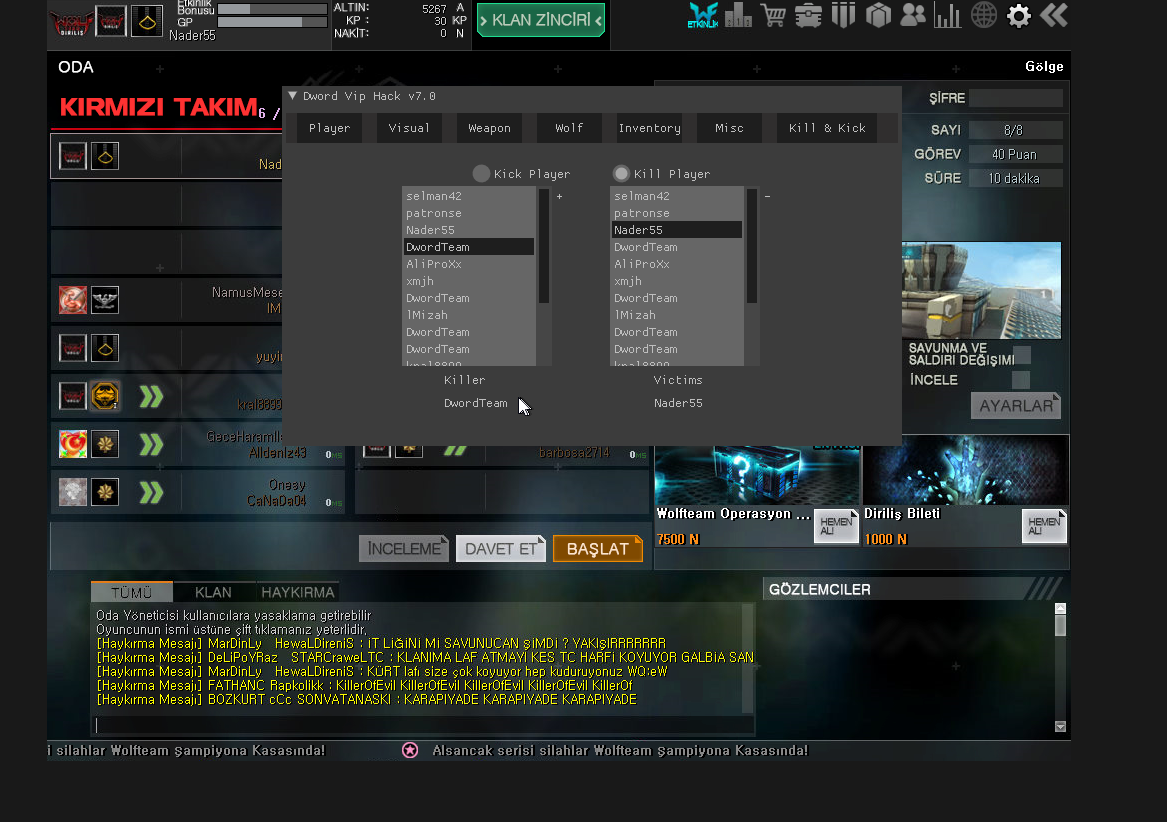Screen dimensions: 1167x822
Task: Select lMizah in the Kill list
Action: click(677, 315)
